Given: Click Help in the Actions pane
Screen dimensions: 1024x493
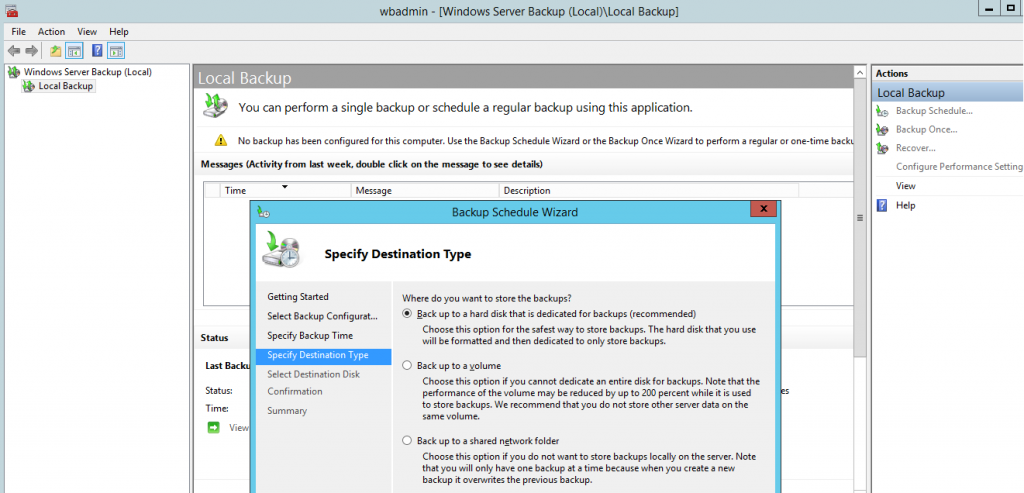Looking at the screenshot, I should [x=906, y=205].
